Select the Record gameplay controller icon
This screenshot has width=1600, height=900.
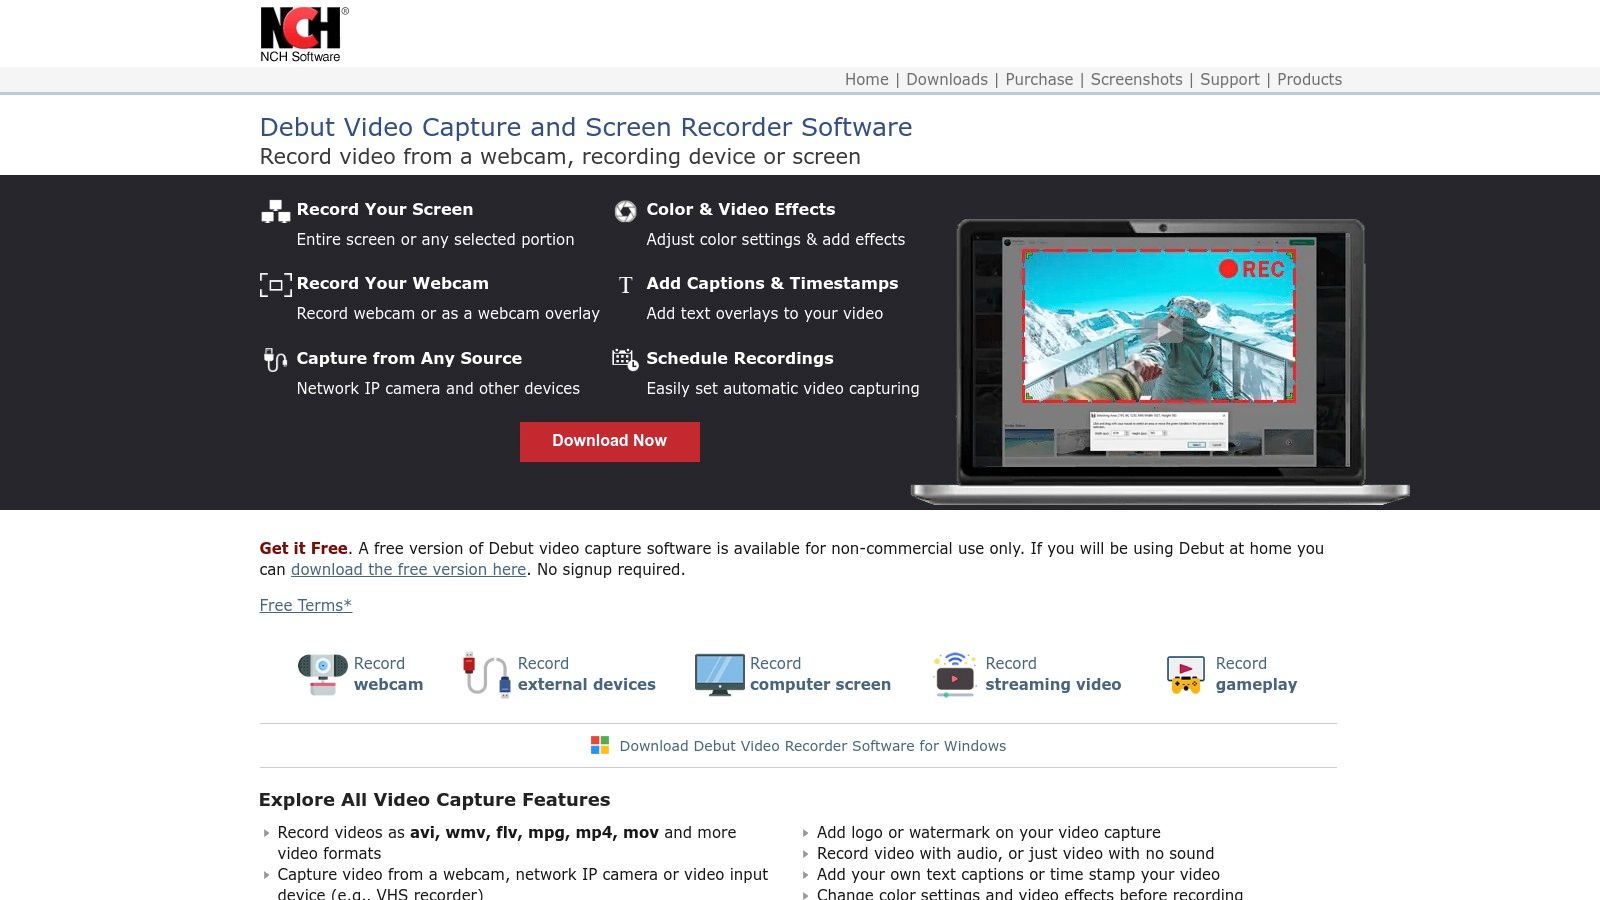pyautogui.click(x=1185, y=673)
